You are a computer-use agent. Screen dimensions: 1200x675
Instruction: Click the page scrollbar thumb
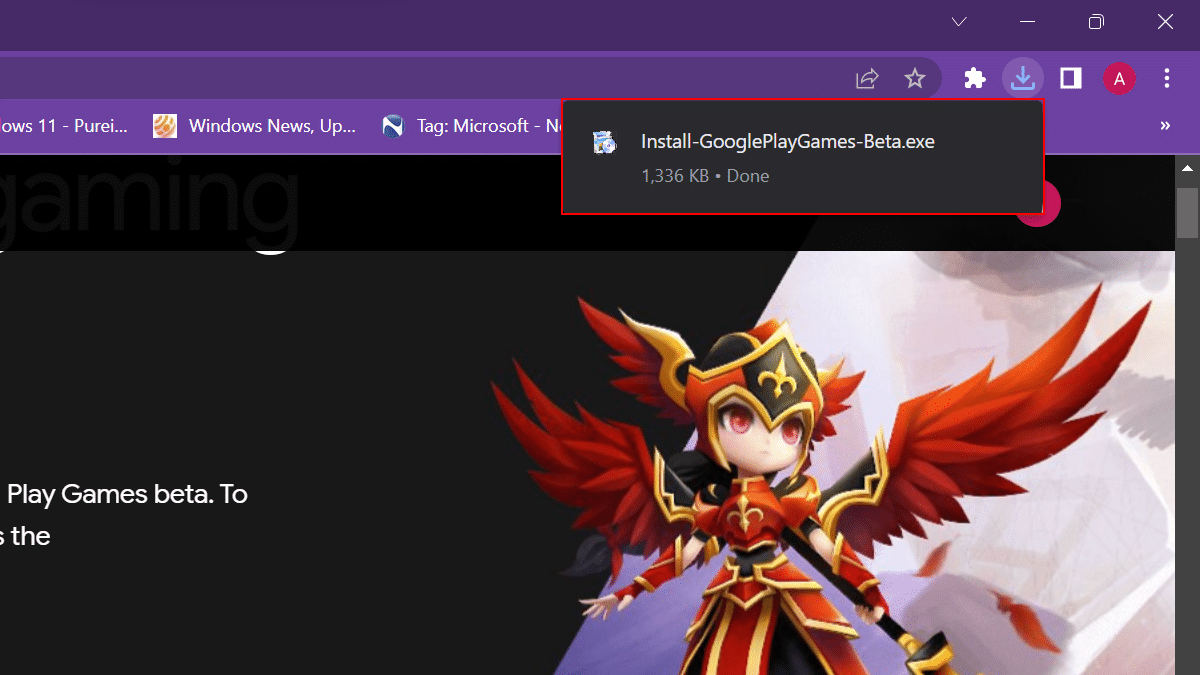pyautogui.click(x=1187, y=212)
